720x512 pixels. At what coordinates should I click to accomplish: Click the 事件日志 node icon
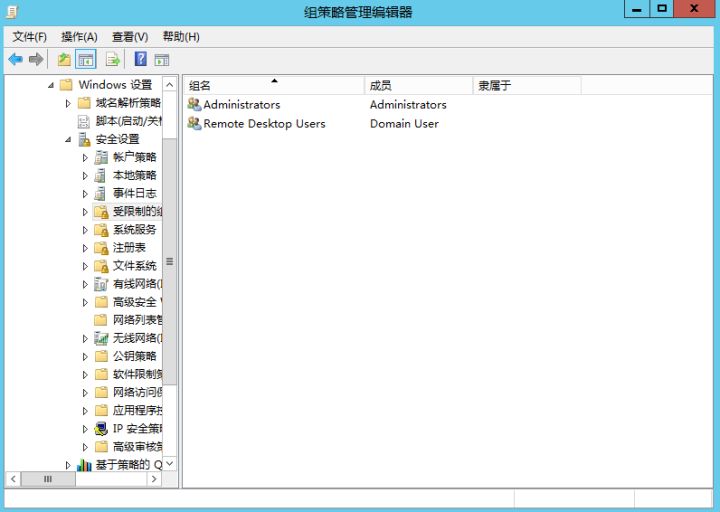(101, 193)
